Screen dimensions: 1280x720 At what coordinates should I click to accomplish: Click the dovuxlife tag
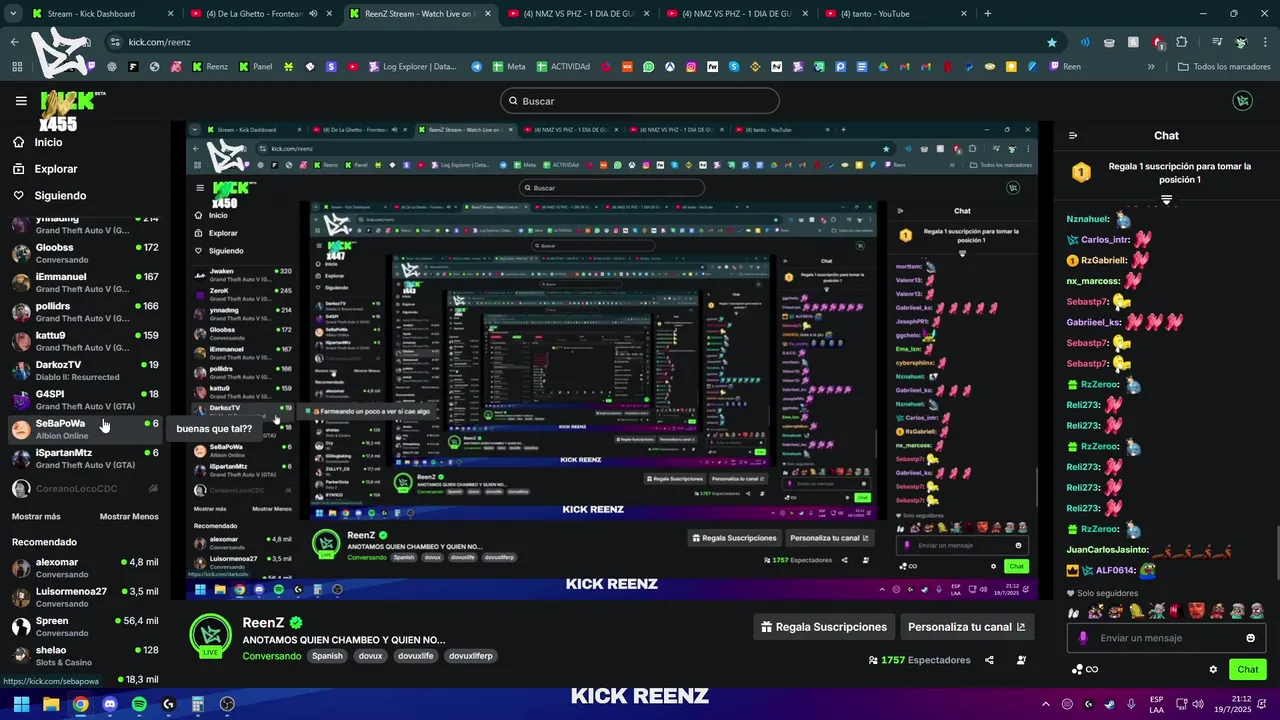(x=415, y=656)
